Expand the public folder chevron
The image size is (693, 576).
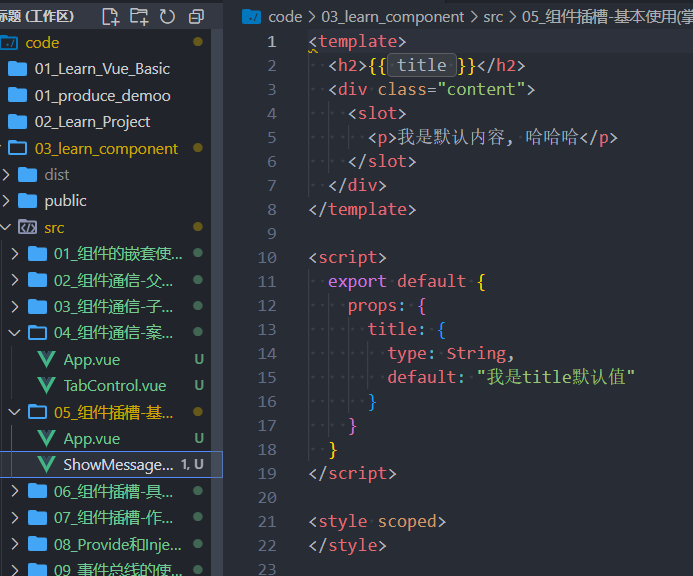(x=6, y=201)
